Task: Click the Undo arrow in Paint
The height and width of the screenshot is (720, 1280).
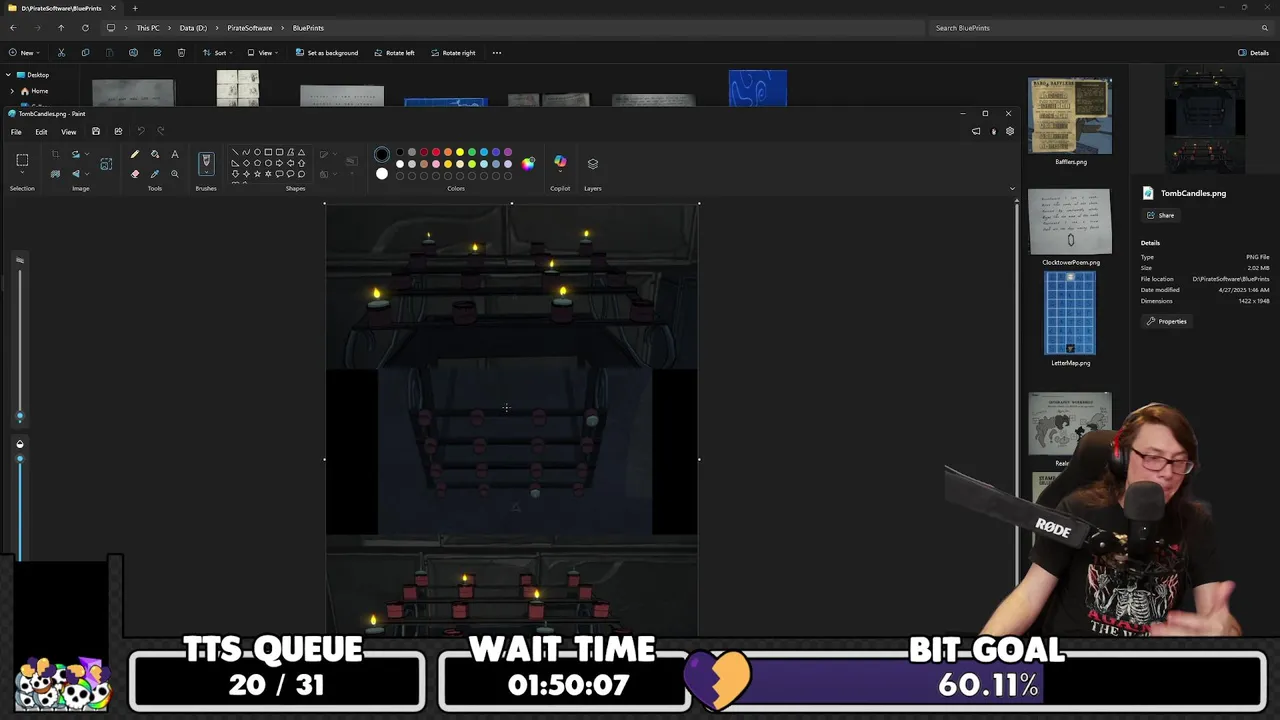Action: click(x=141, y=131)
